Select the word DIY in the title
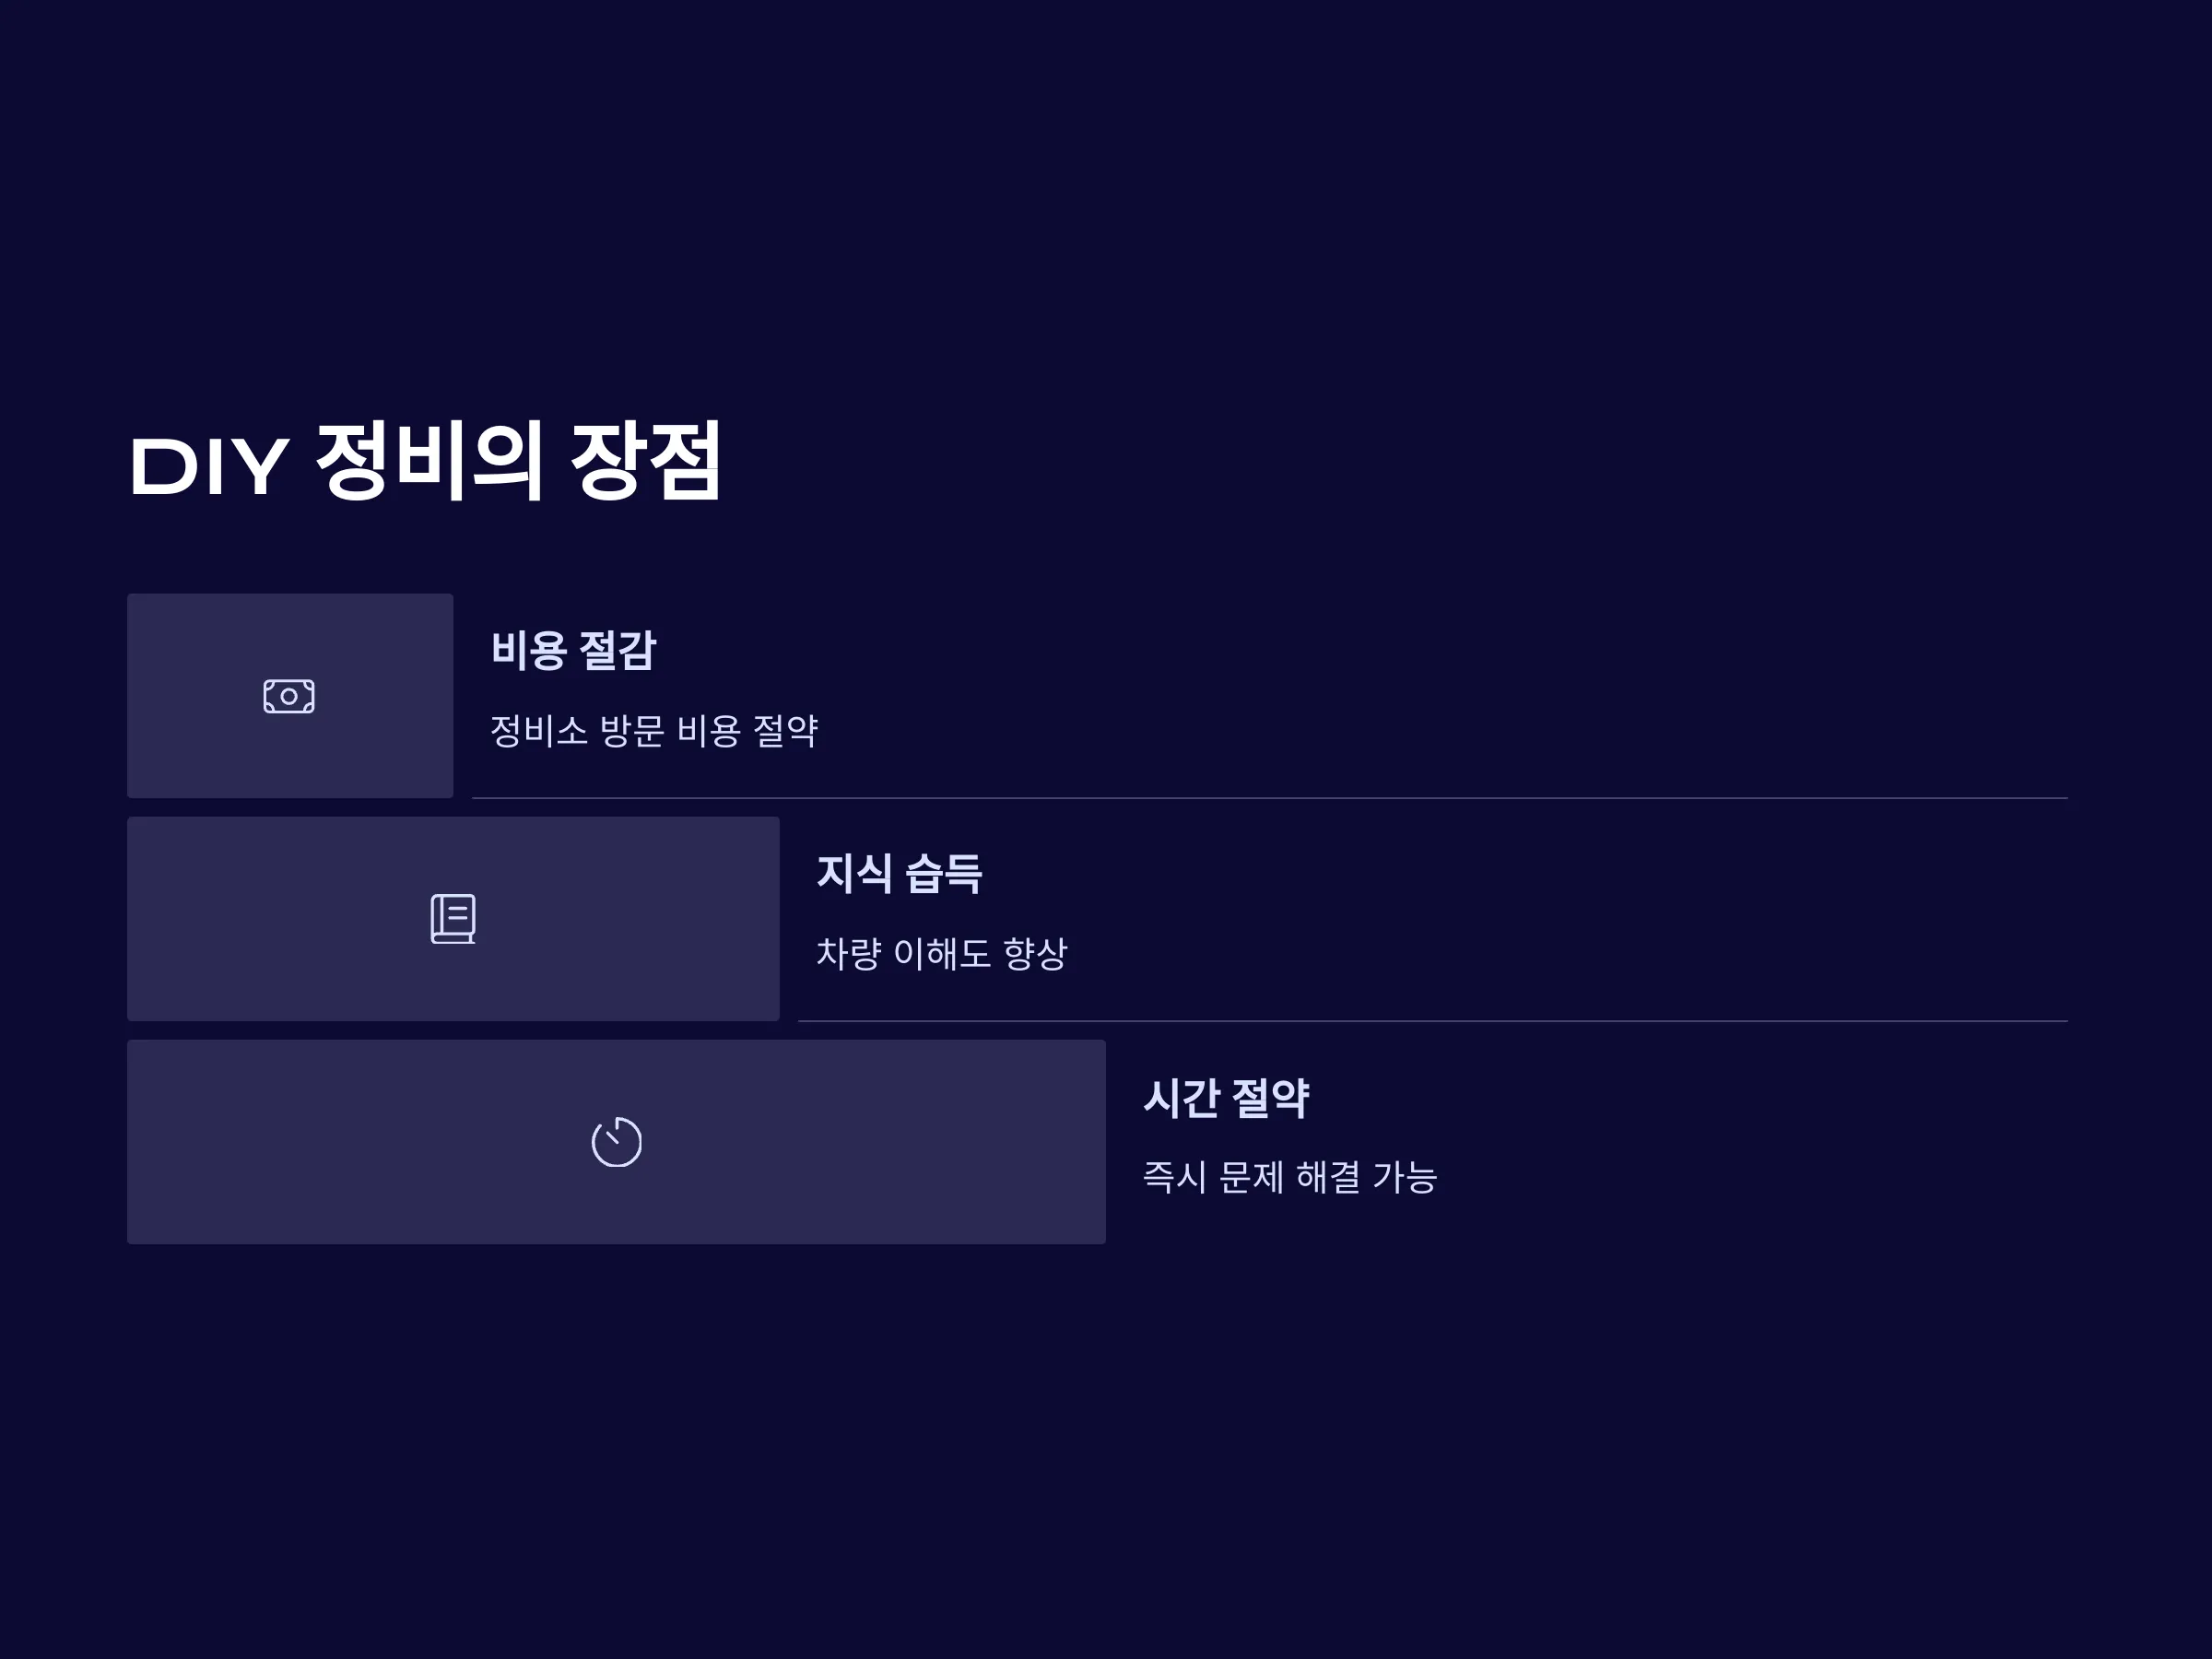Image resolution: width=2212 pixels, height=1659 pixels. pos(209,466)
